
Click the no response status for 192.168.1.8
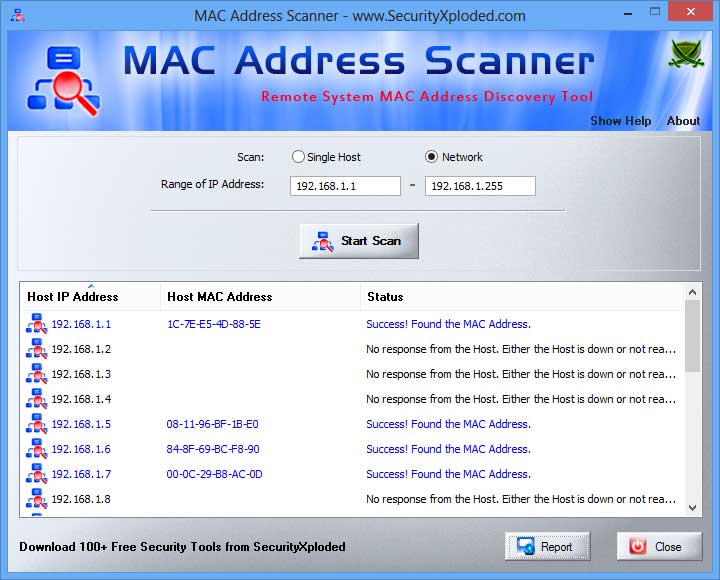pos(521,499)
